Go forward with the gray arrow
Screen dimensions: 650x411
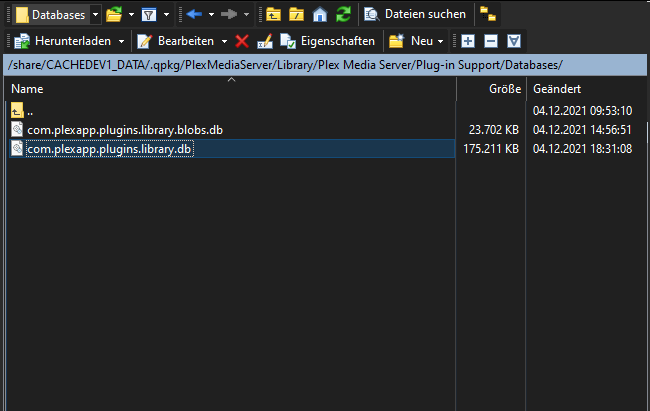[x=229, y=15]
